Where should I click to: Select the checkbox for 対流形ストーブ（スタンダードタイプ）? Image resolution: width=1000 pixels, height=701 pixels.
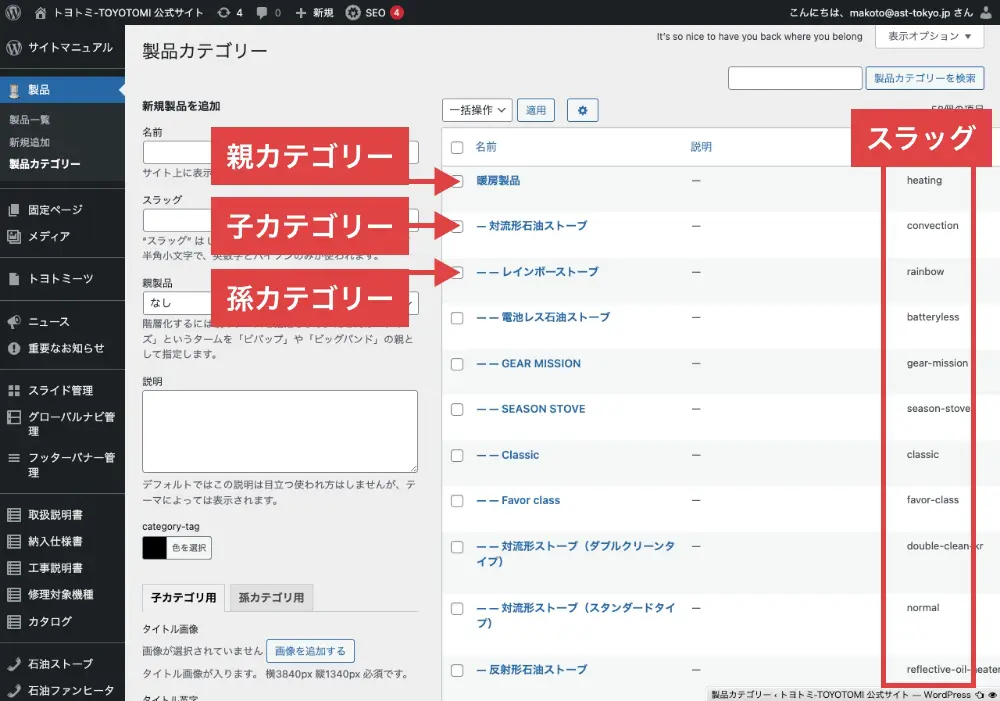click(x=457, y=609)
